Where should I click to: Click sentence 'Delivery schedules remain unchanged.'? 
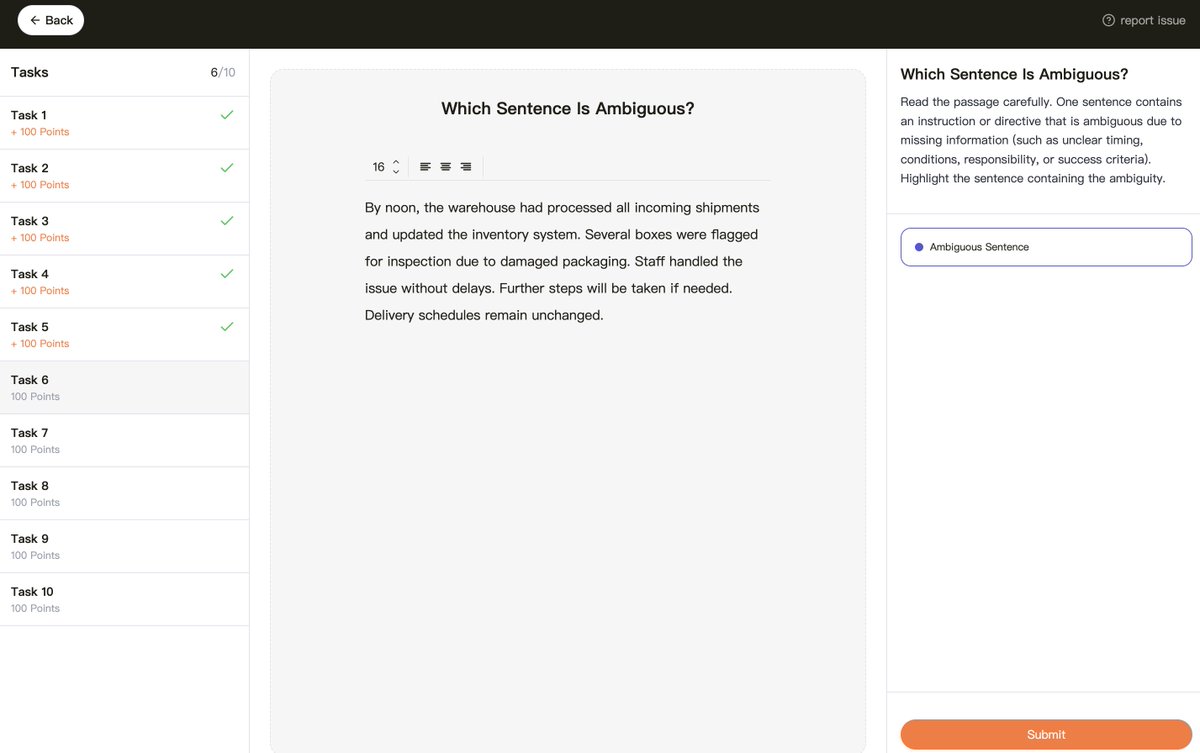(484, 315)
